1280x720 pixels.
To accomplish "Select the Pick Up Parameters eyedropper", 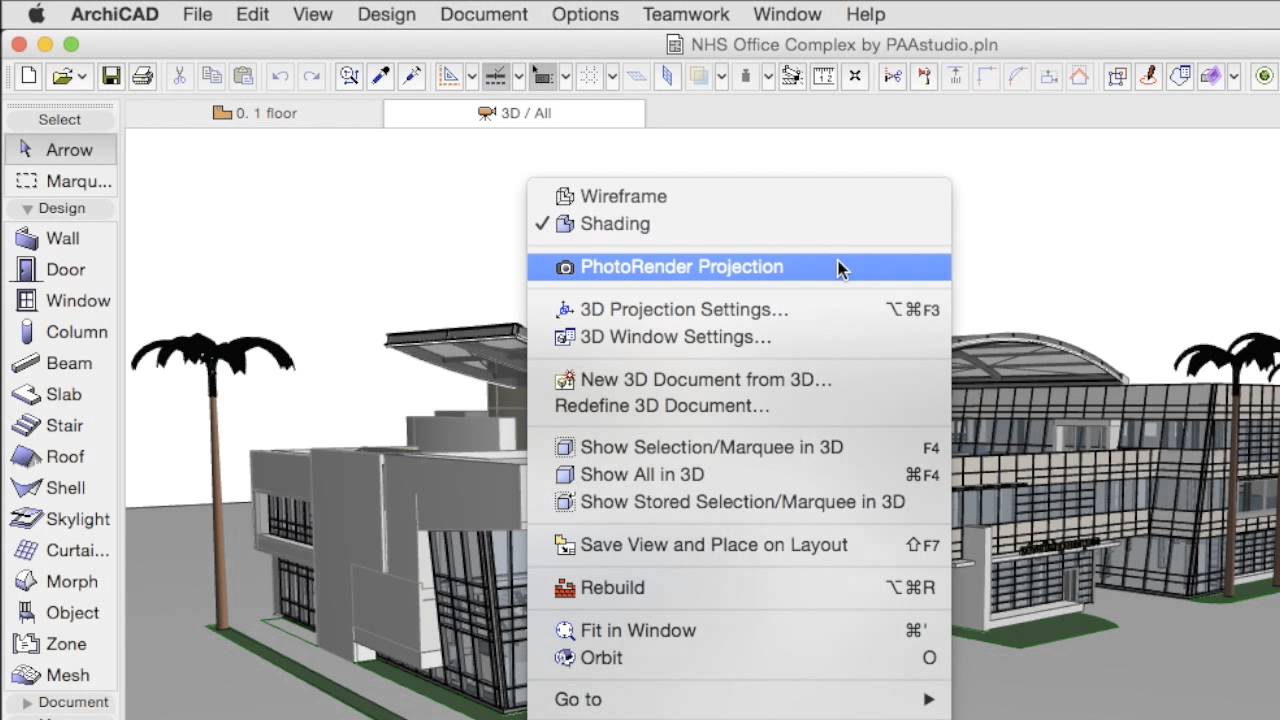I will pos(380,76).
